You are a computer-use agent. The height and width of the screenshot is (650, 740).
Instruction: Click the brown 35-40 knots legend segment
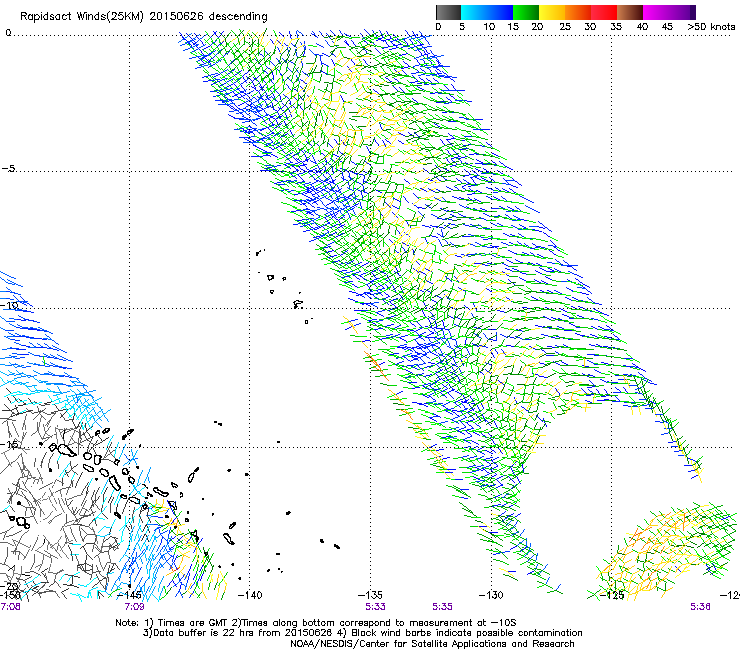pos(630,12)
